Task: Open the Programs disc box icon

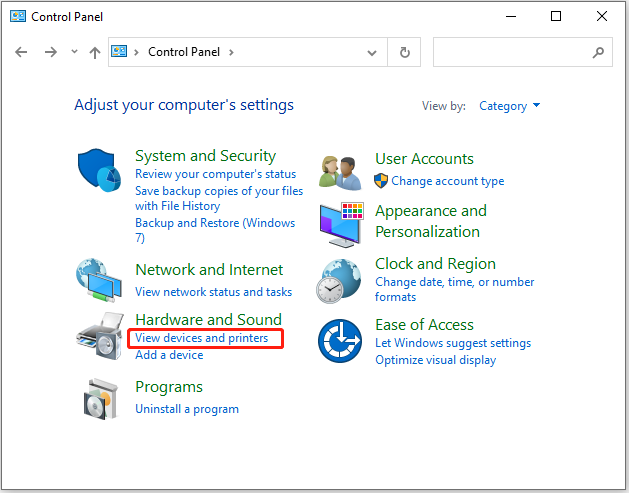Action: 101,399
